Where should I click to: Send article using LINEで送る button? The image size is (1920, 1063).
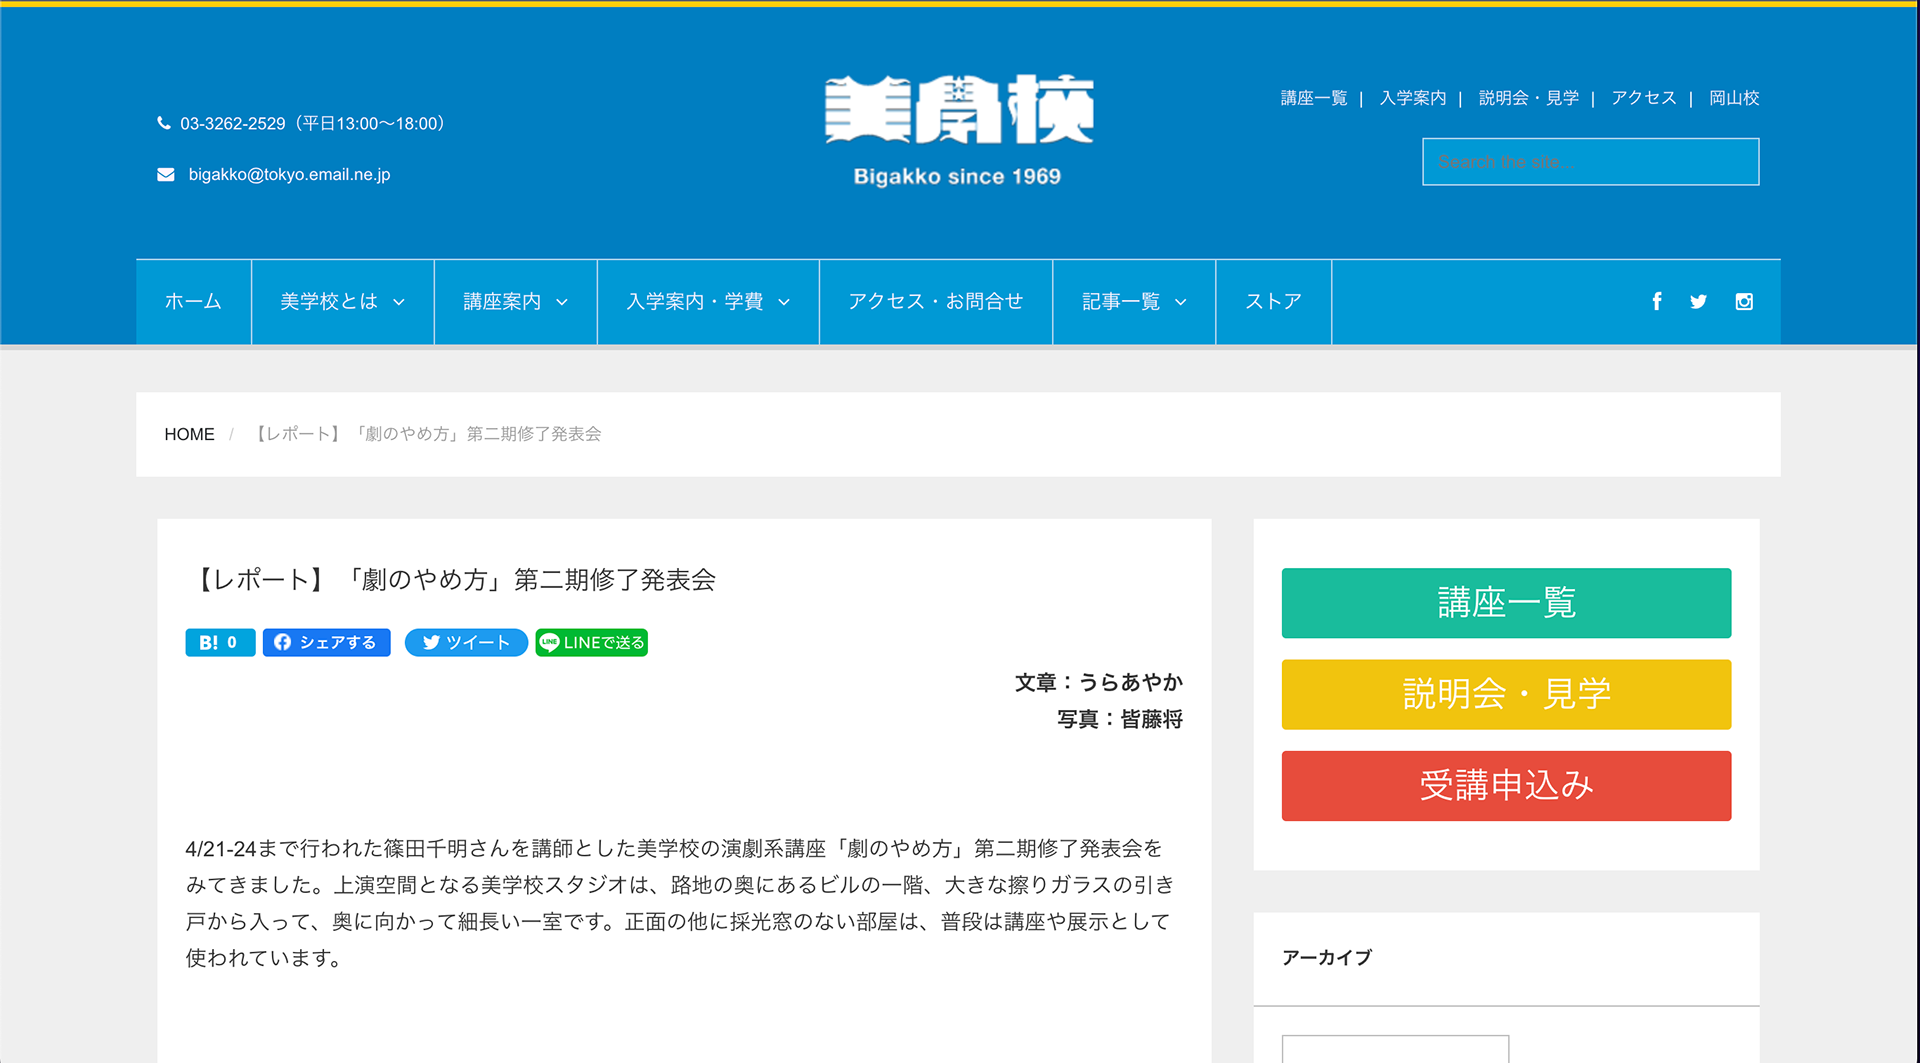592,642
